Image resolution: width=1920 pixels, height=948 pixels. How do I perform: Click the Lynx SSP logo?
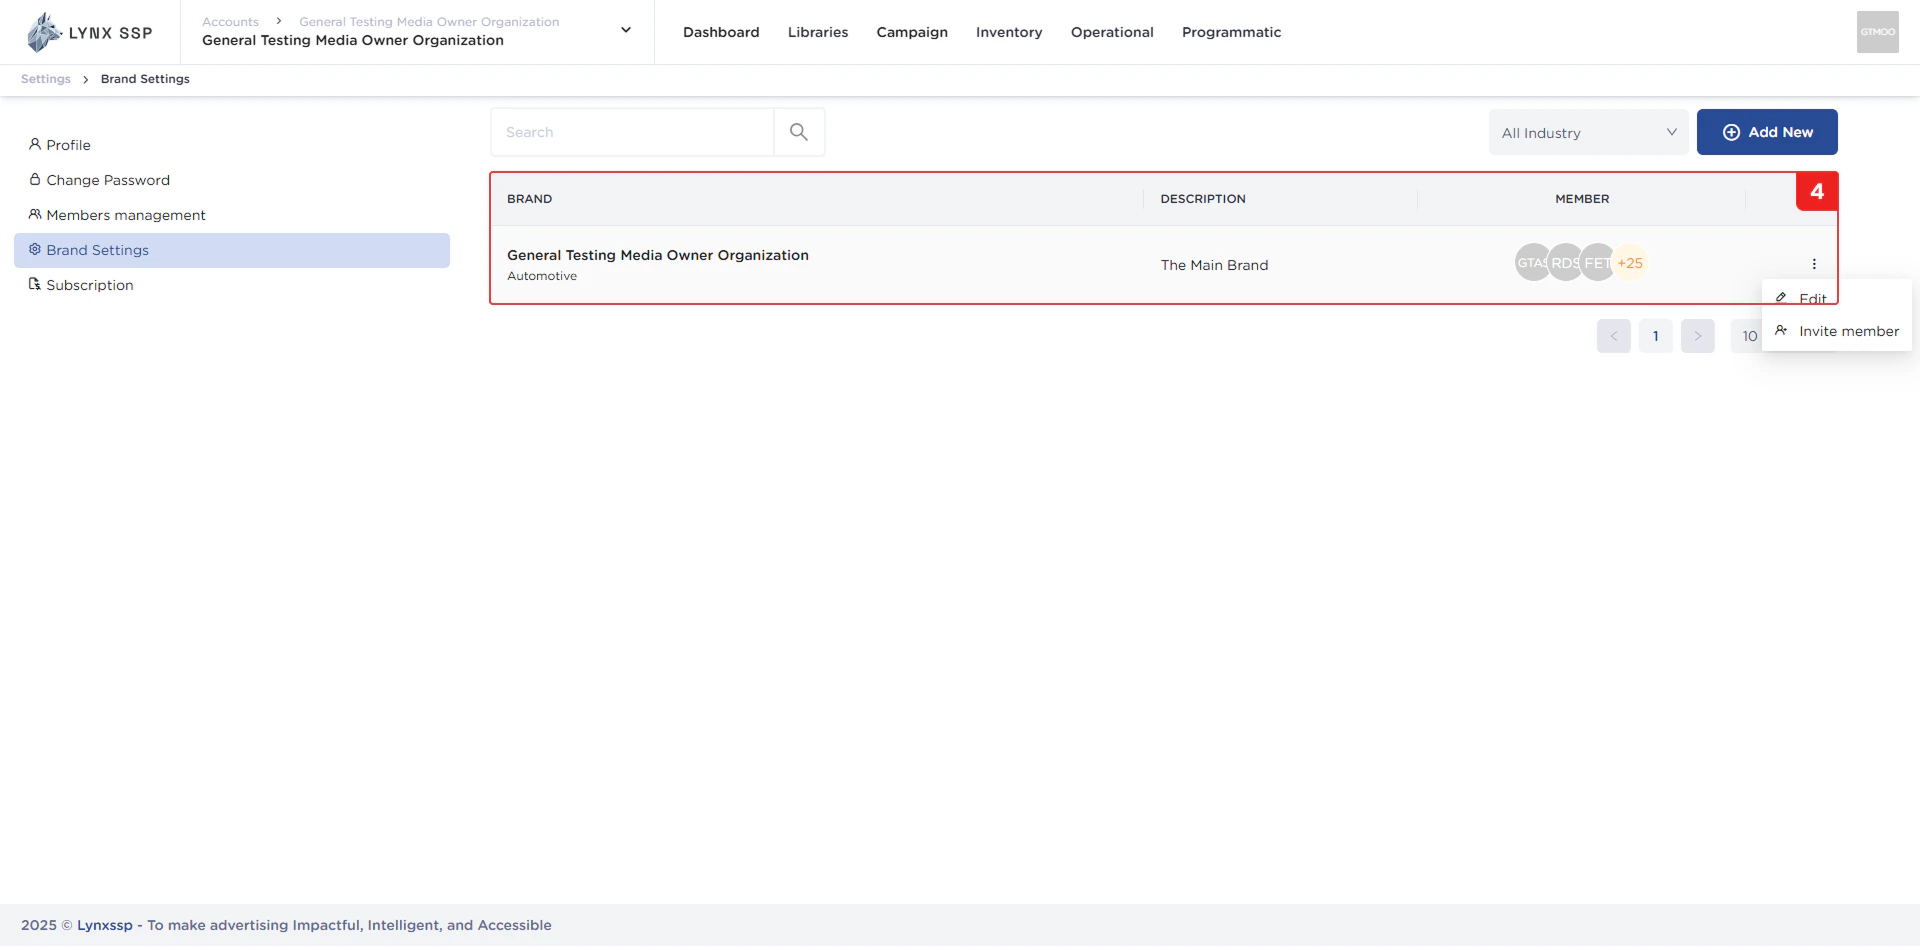(89, 32)
